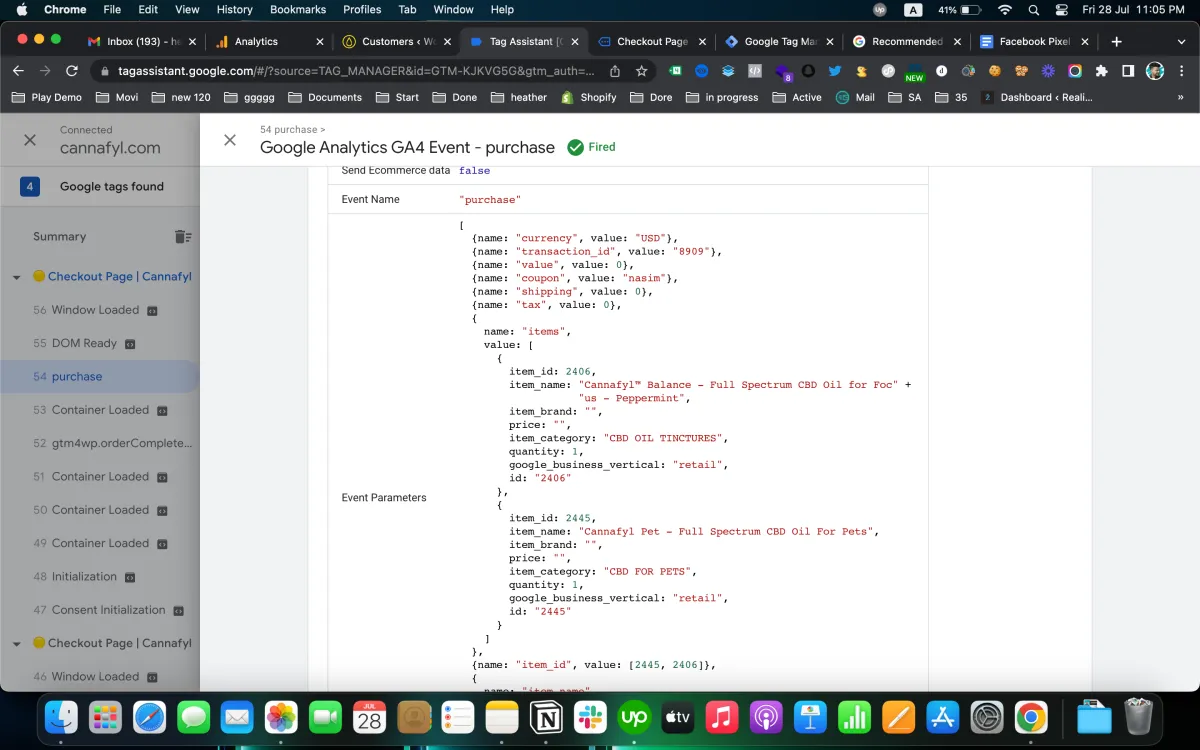Open the Dashboard ‹ Reali… bookmark
The height and width of the screenshot is (750, 1200).
pyautogui.click(x=1037, y=97)
